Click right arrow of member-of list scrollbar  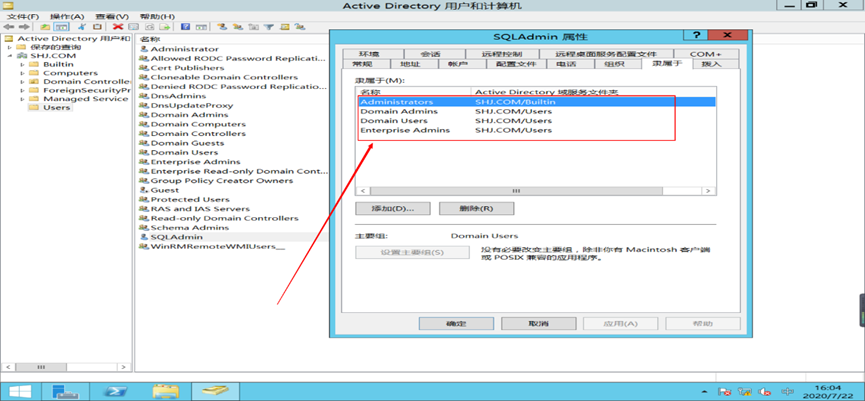pos(708,190)
